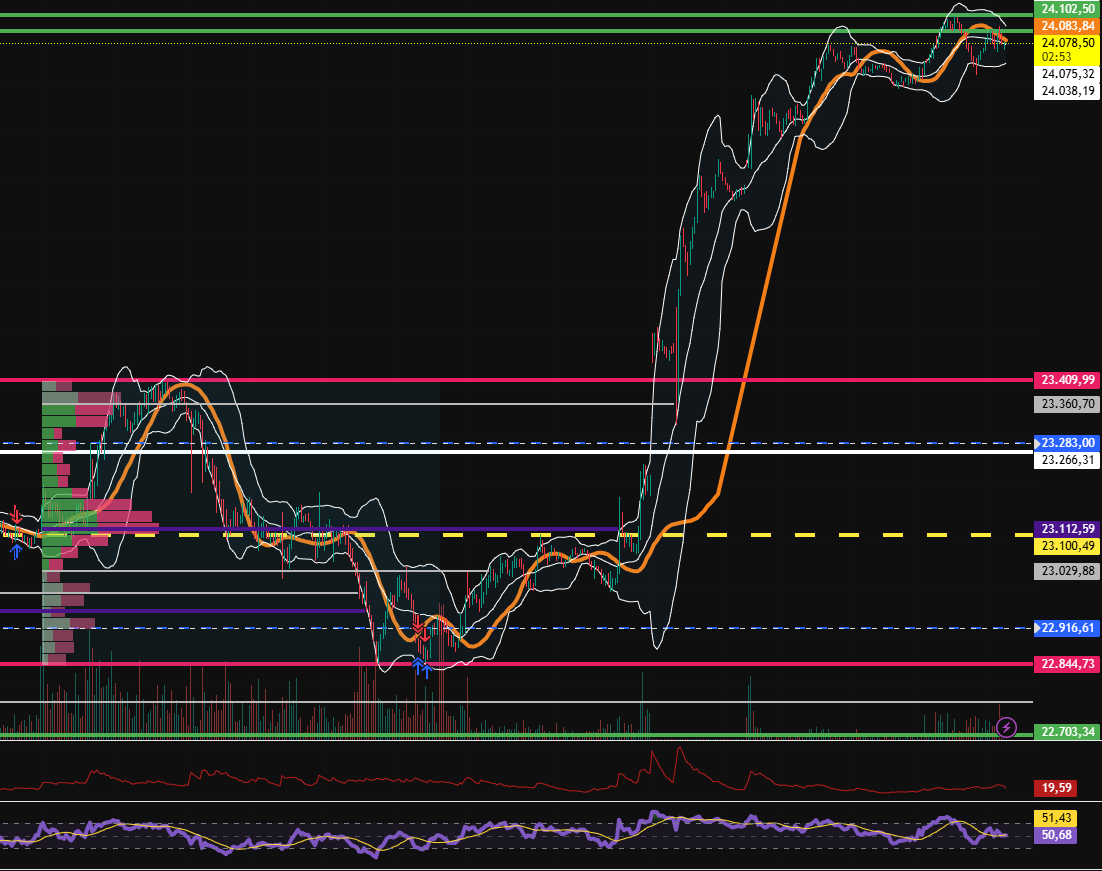
Task: Select the green 22.703,34 price label
Action: tap(1067, 732)
